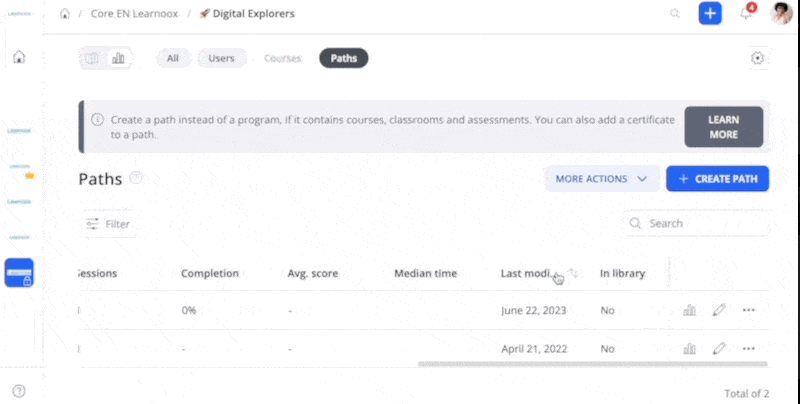Open the notifications bell
Screen dimensions: 800x404
click(746, 13)
